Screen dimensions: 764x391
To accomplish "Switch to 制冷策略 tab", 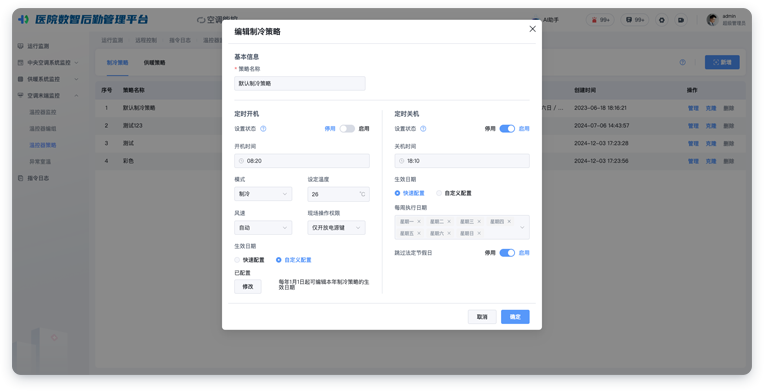I will pyautogui.click(x=117, y=62).
